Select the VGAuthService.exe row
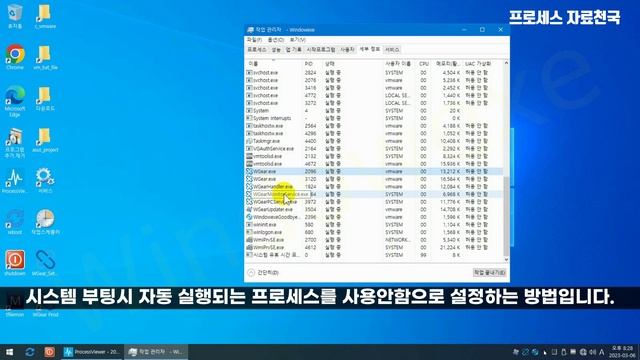 (374, 149)
